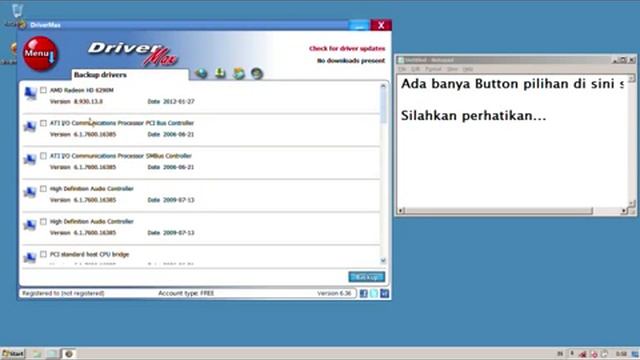Click the Recycle Bin desktop icon

click(17, 11)
